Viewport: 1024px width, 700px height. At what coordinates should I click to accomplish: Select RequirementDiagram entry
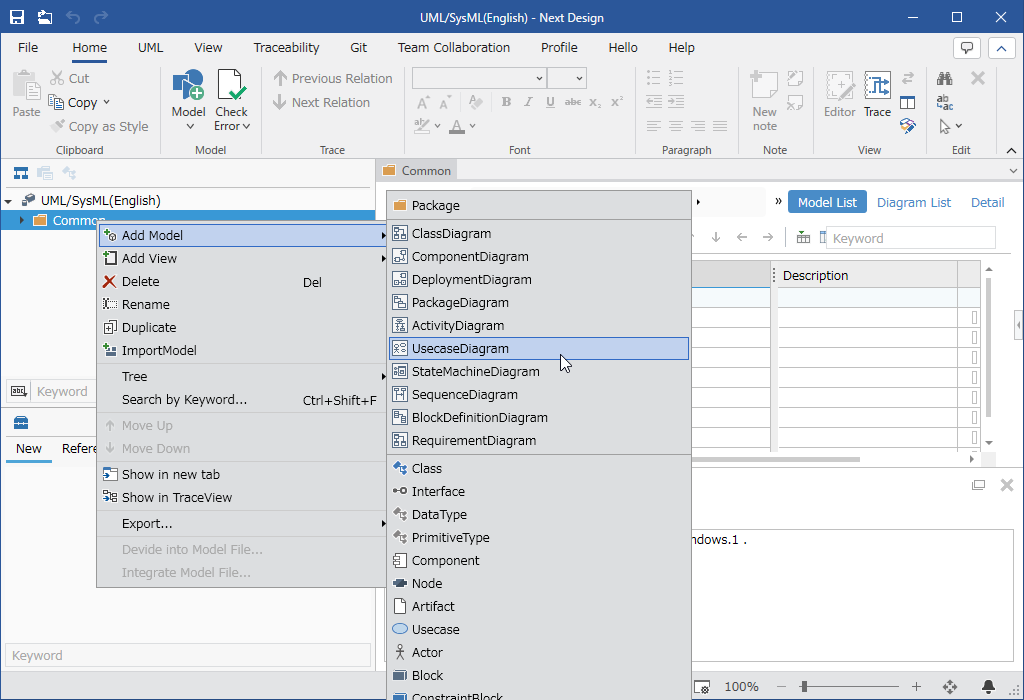pos(539,441)
